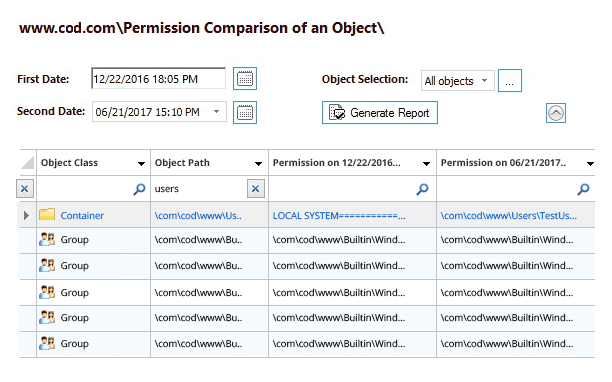Viewport: 612px width, 382px height.
Task: Open the Second Date dropdown arrow
Action: pyautogui.click(x=217, y=112)
